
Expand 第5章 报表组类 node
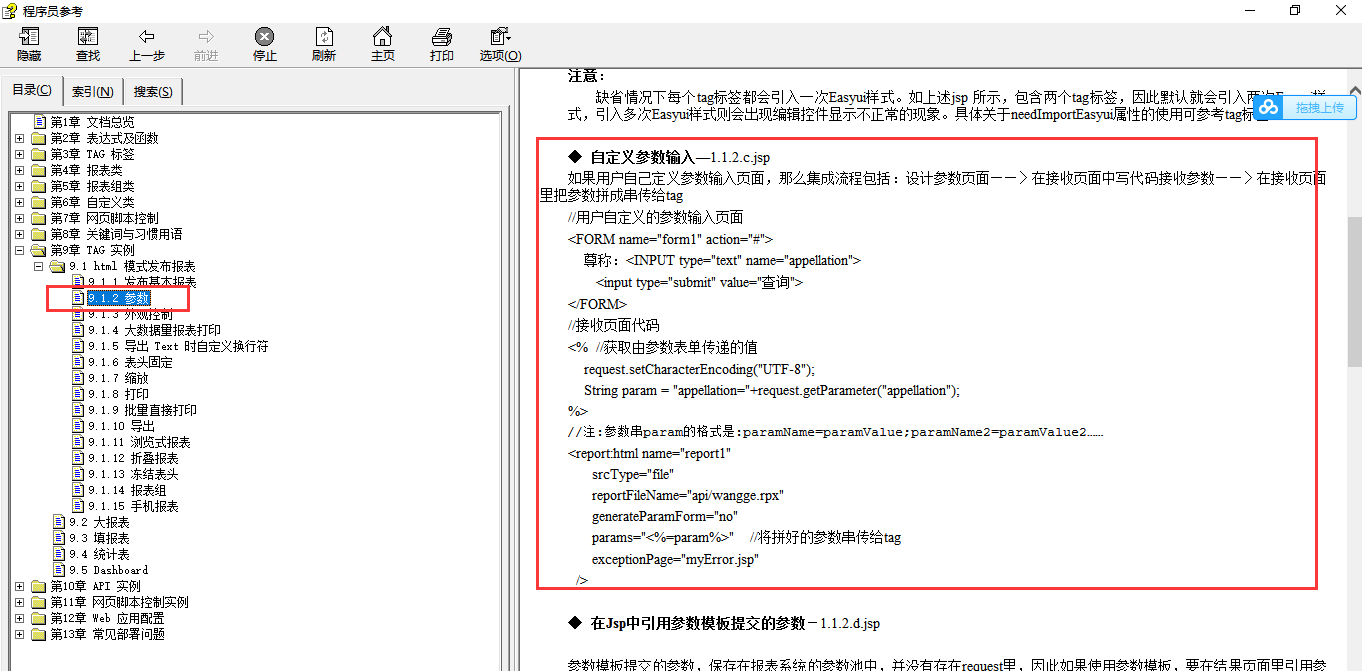(x=20, y=186)
